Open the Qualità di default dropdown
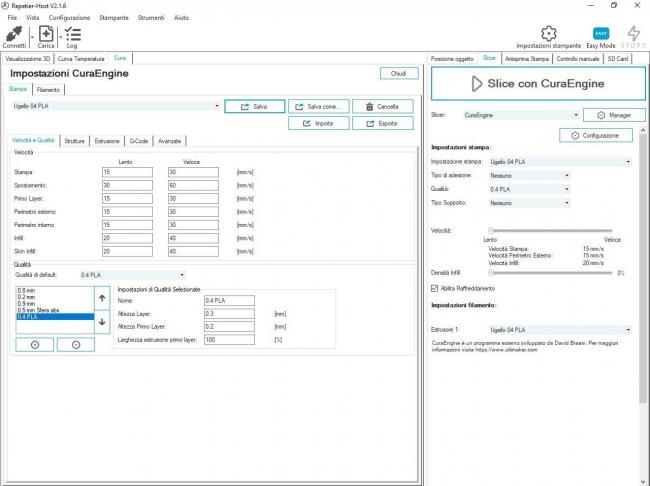This screenshot has height=486, width=650. click(x=132, y=274)
